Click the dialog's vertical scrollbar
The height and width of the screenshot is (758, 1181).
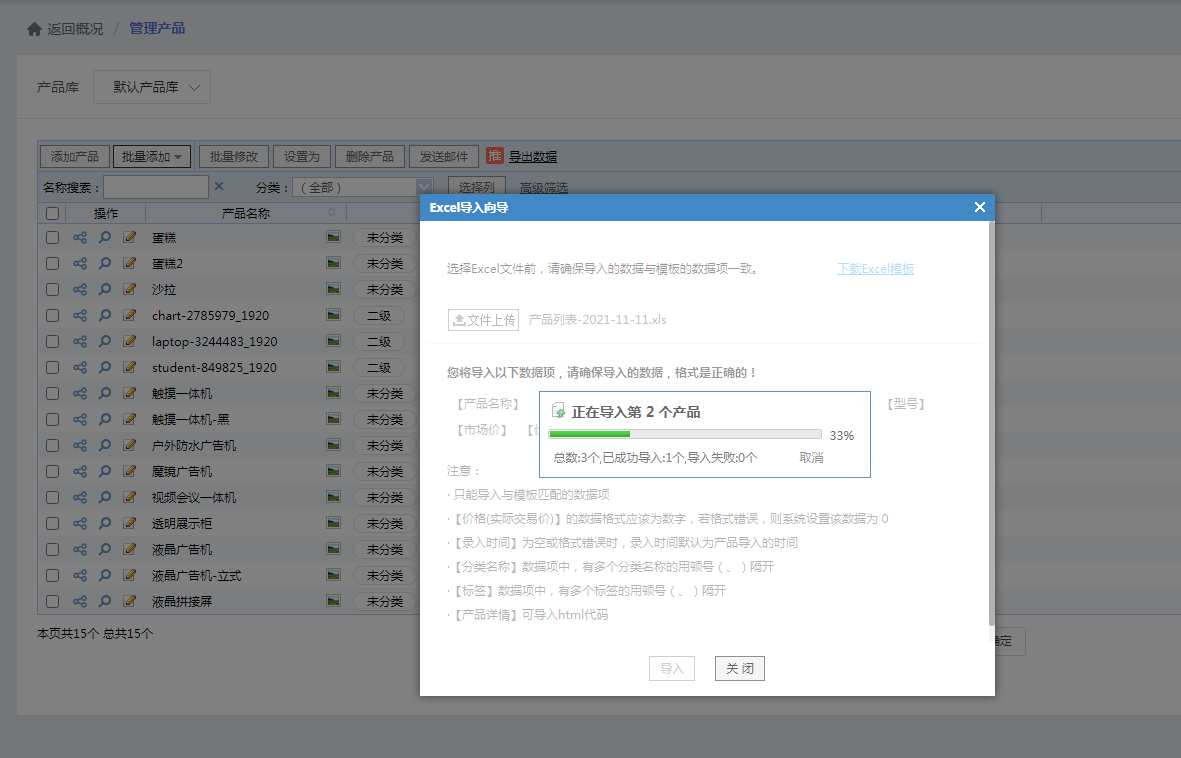click(990, 422)
